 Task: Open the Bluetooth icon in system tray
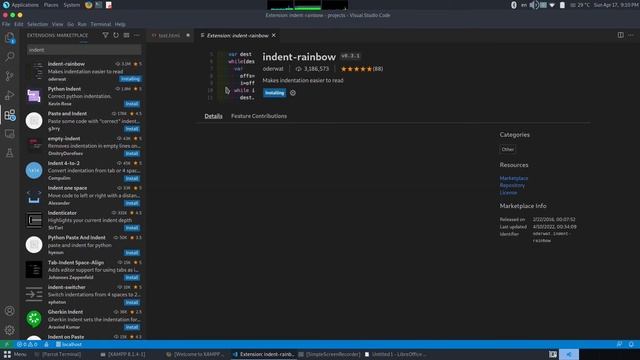click(x=514, y=5)
